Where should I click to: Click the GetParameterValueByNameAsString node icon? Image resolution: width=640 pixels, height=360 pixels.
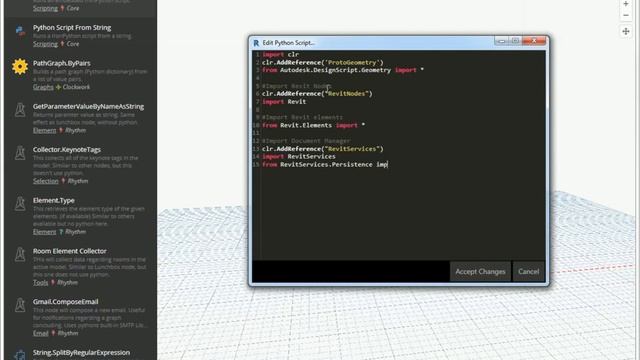[20, 109]
